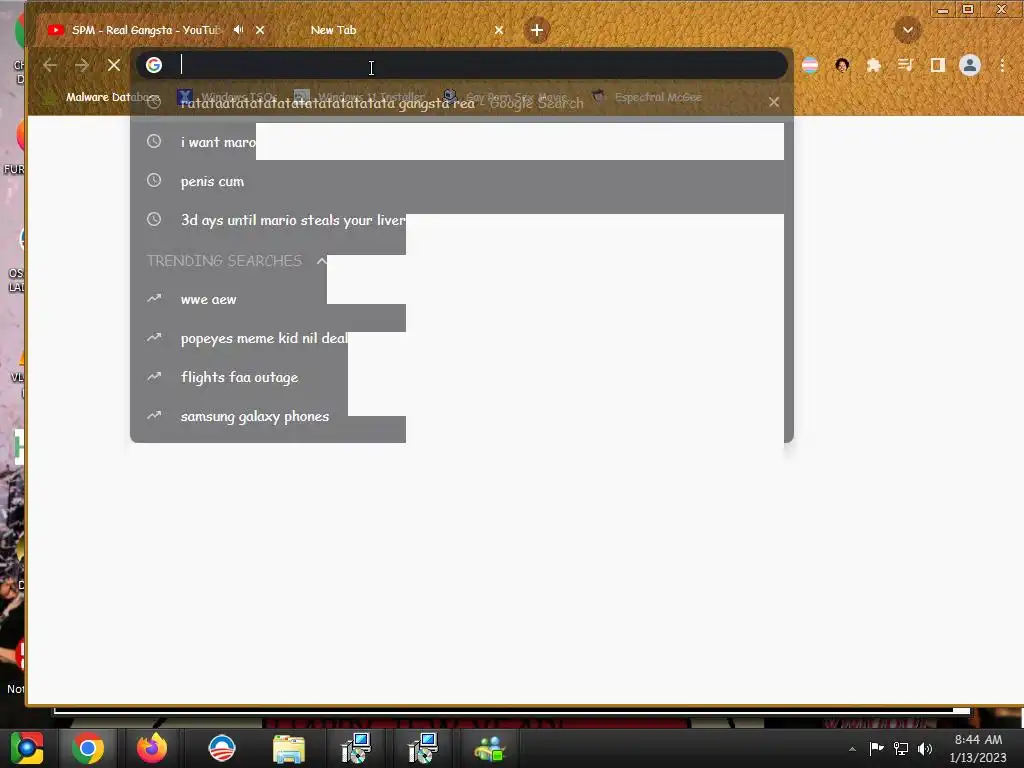Go back with the back arrow
The image size is (1024, 768).
click(50, 65)
